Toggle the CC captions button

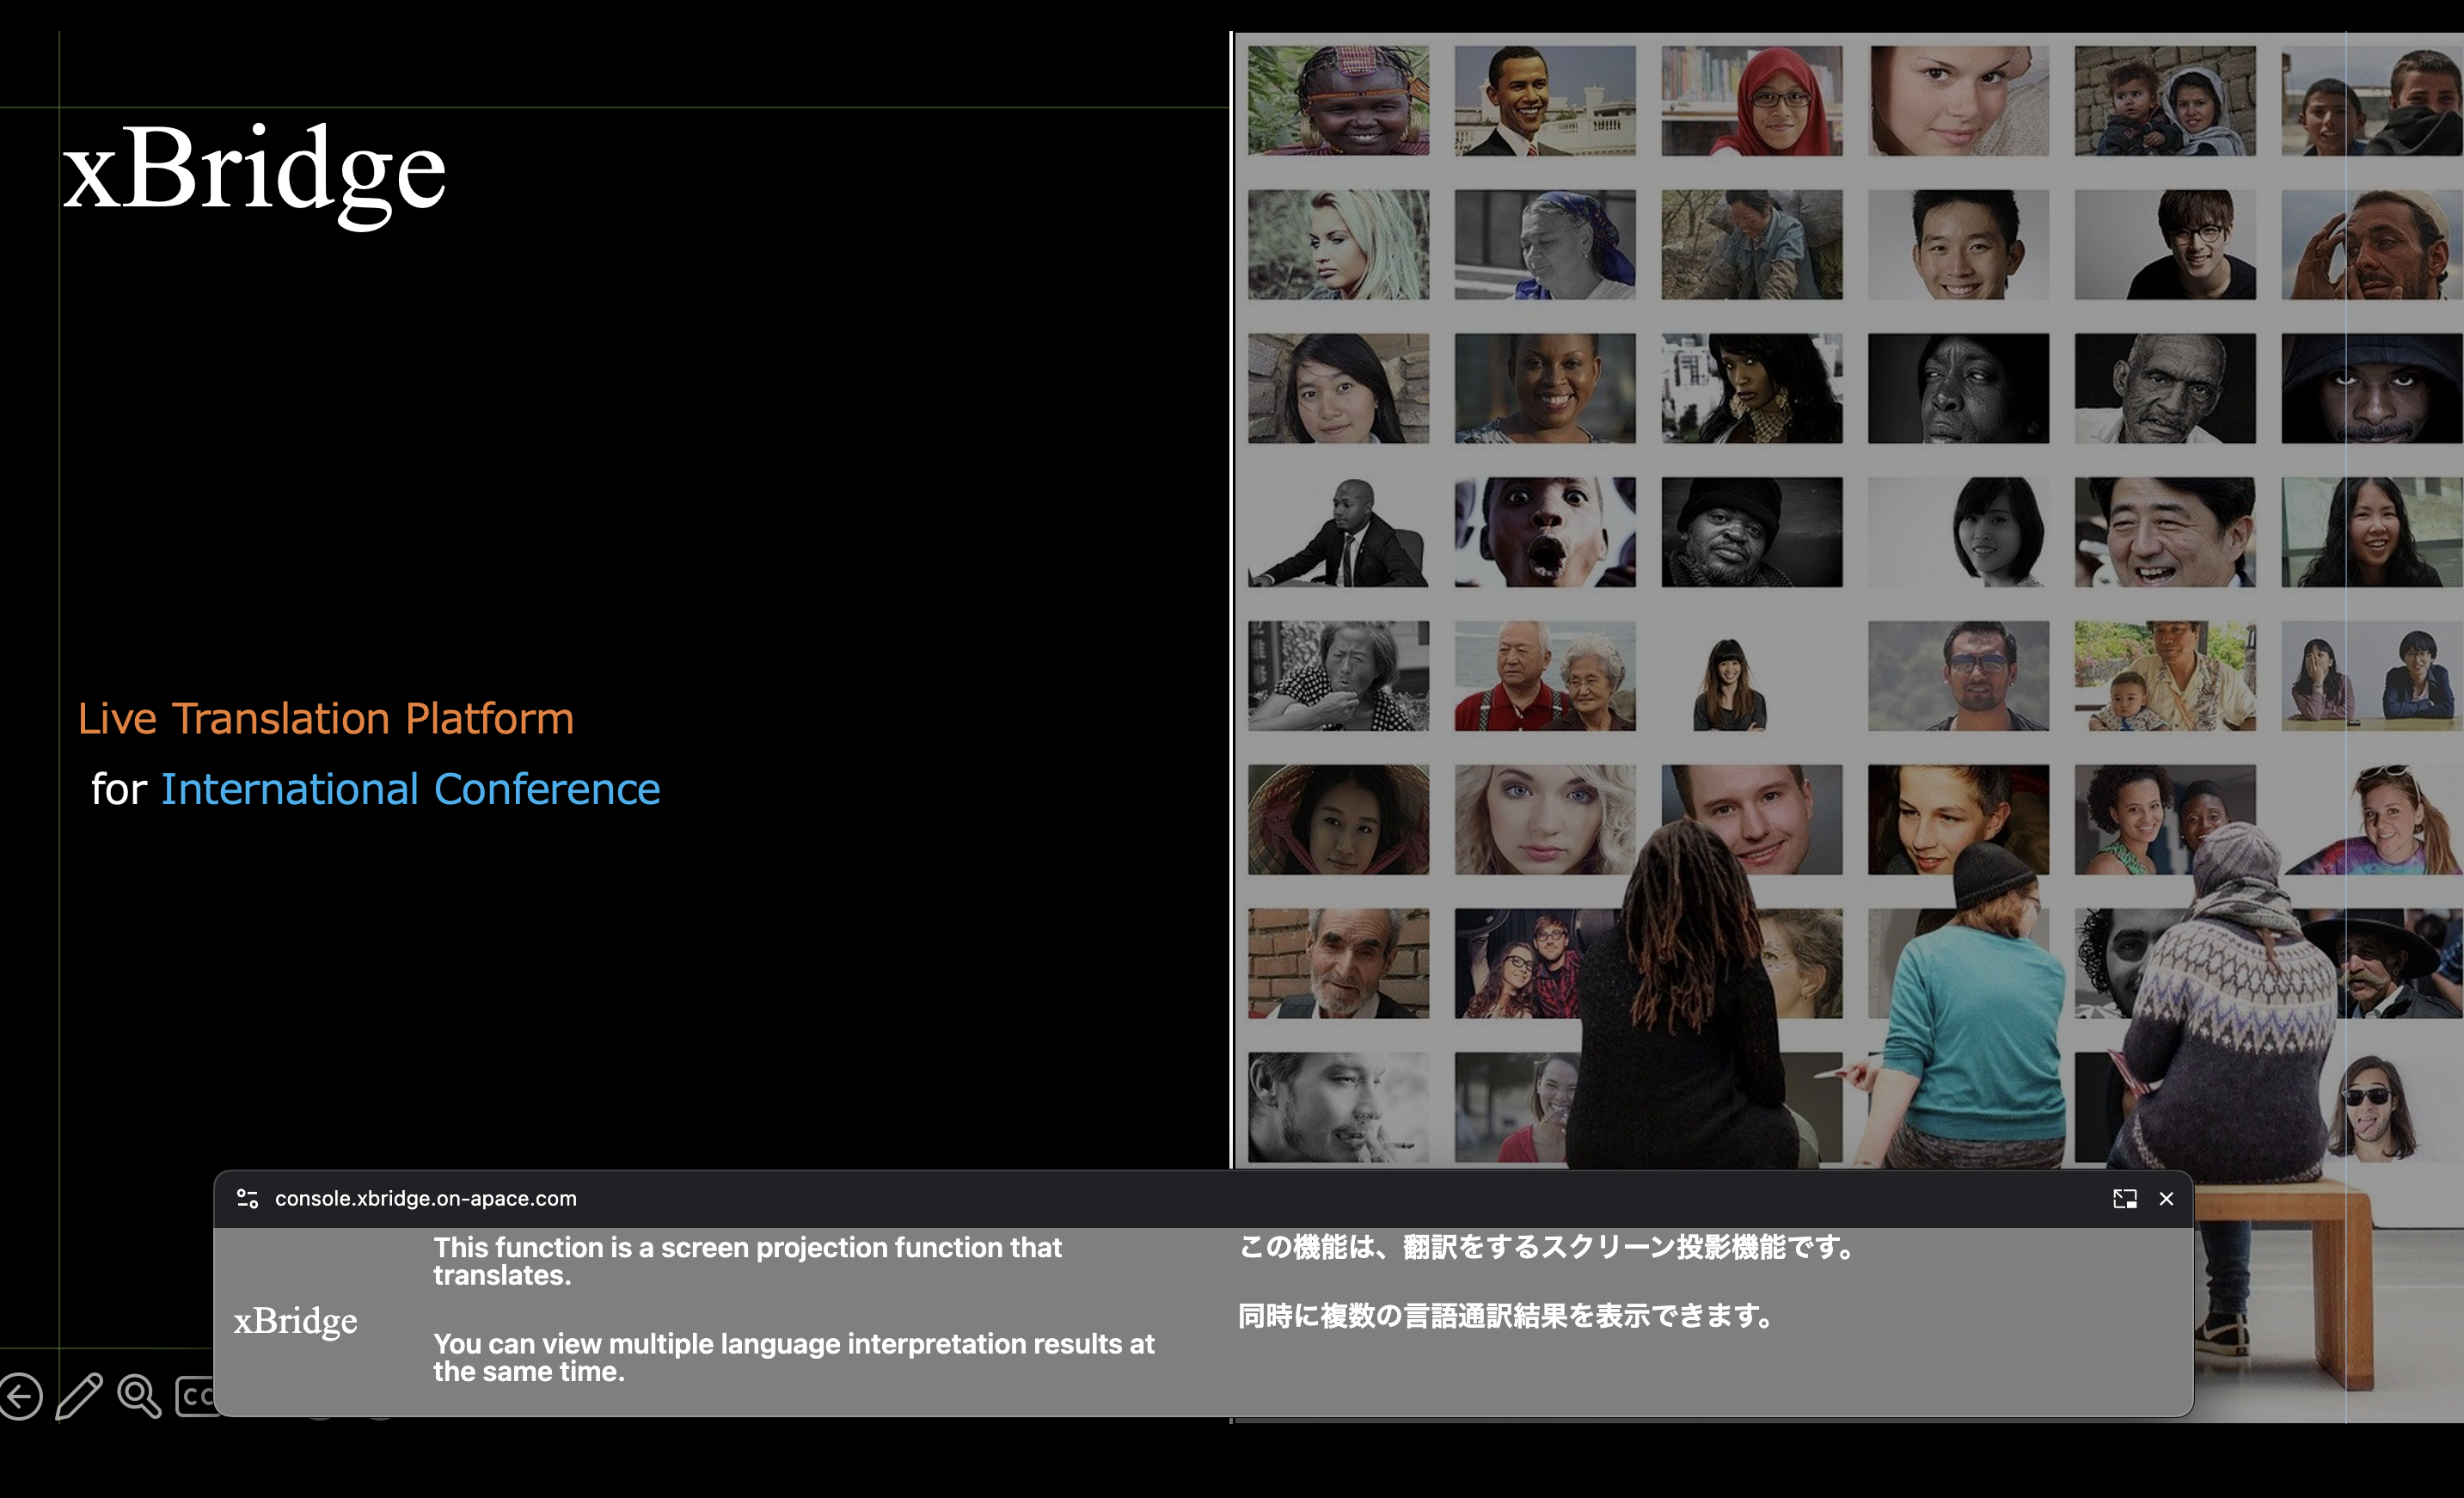196,1396
